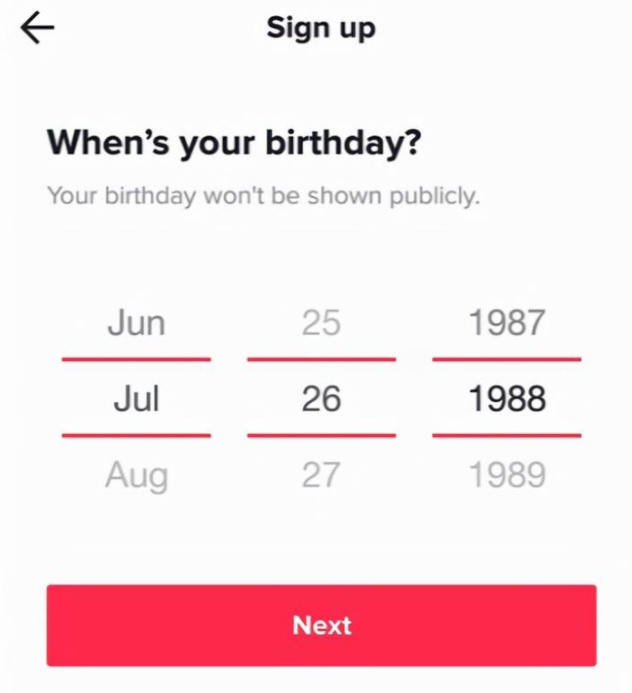The width and height of the screenshot is (632, 693).
Task: Click the red divider above 26
Action: (321, 358)
